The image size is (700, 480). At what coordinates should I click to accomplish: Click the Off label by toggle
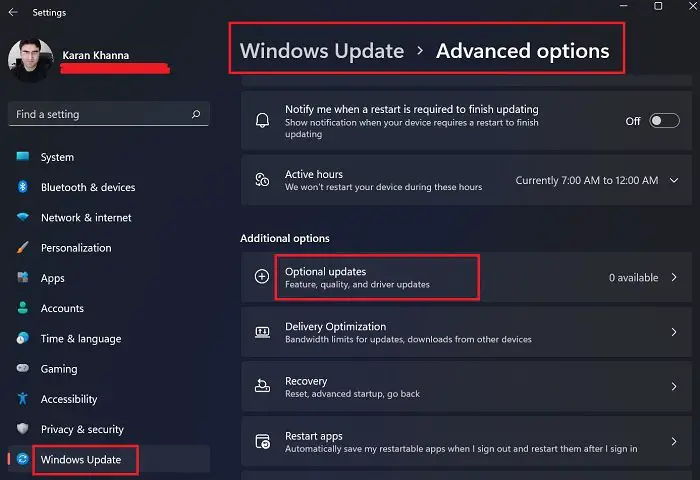click(x=633, y=121)
